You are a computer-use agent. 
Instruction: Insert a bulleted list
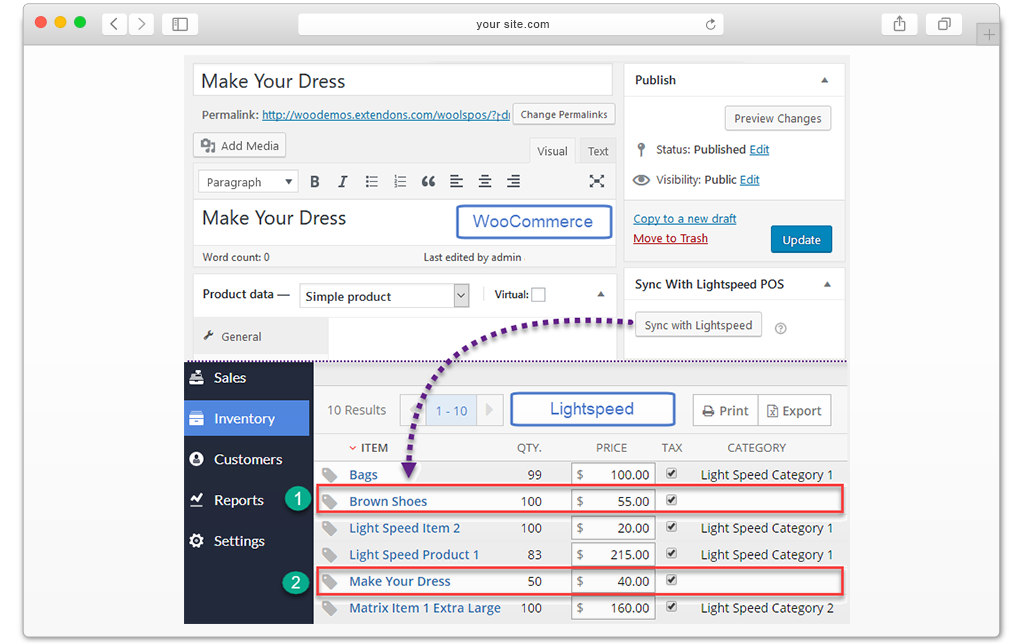[372, 182]
